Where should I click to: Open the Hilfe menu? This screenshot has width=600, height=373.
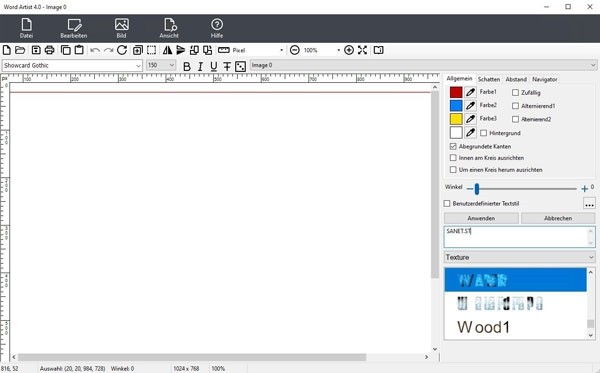pos(217,28)
